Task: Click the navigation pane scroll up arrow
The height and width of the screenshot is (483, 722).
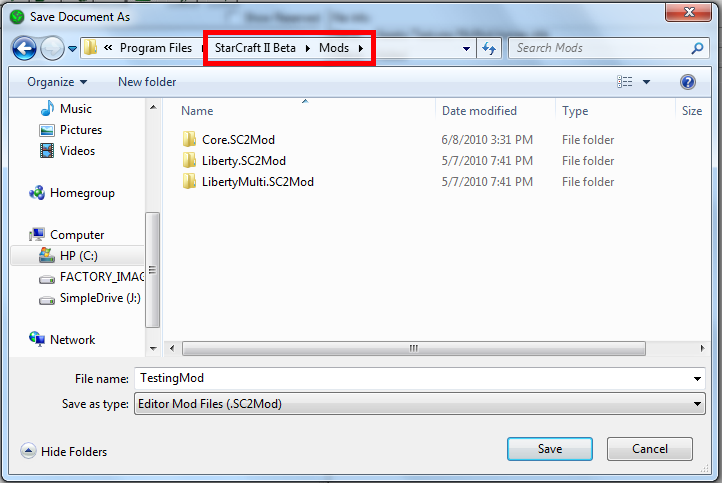Action: [153, 108]
